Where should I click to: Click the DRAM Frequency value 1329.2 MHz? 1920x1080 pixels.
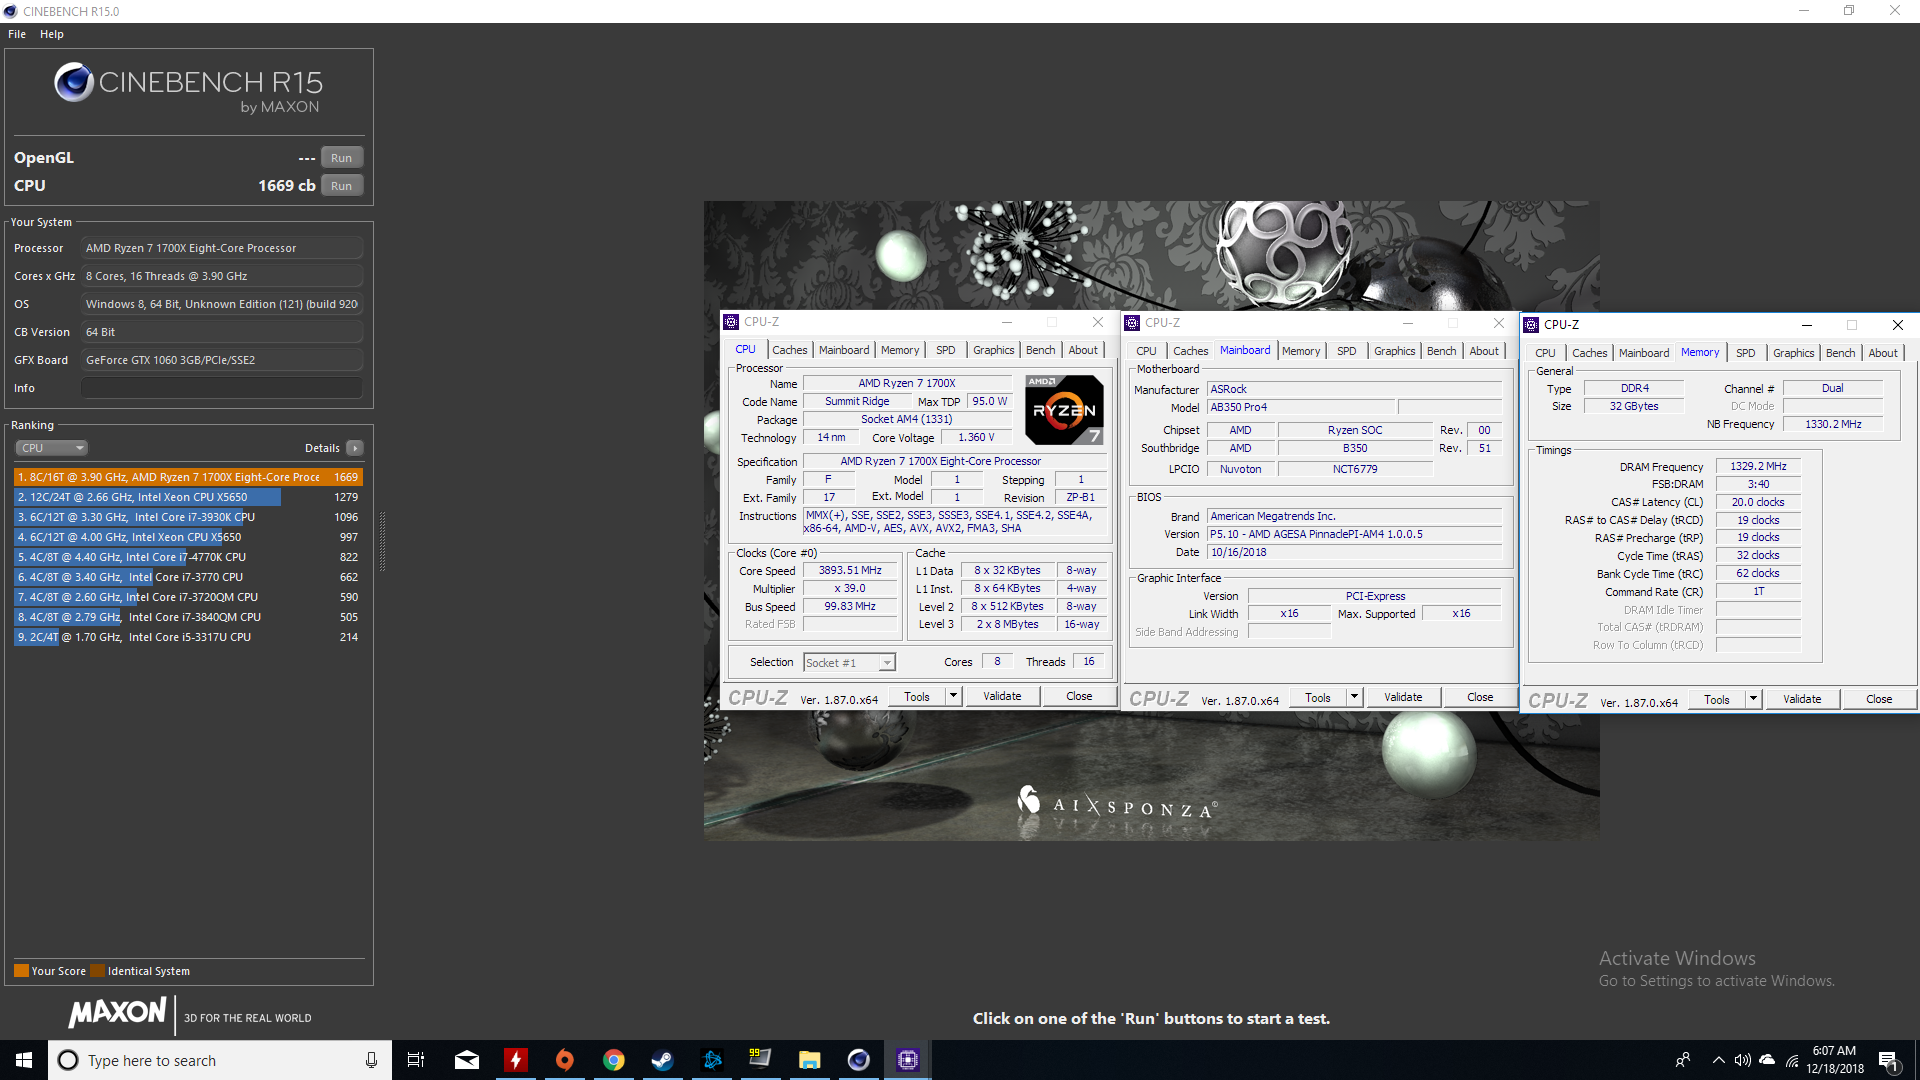(x=1758, y=466)
